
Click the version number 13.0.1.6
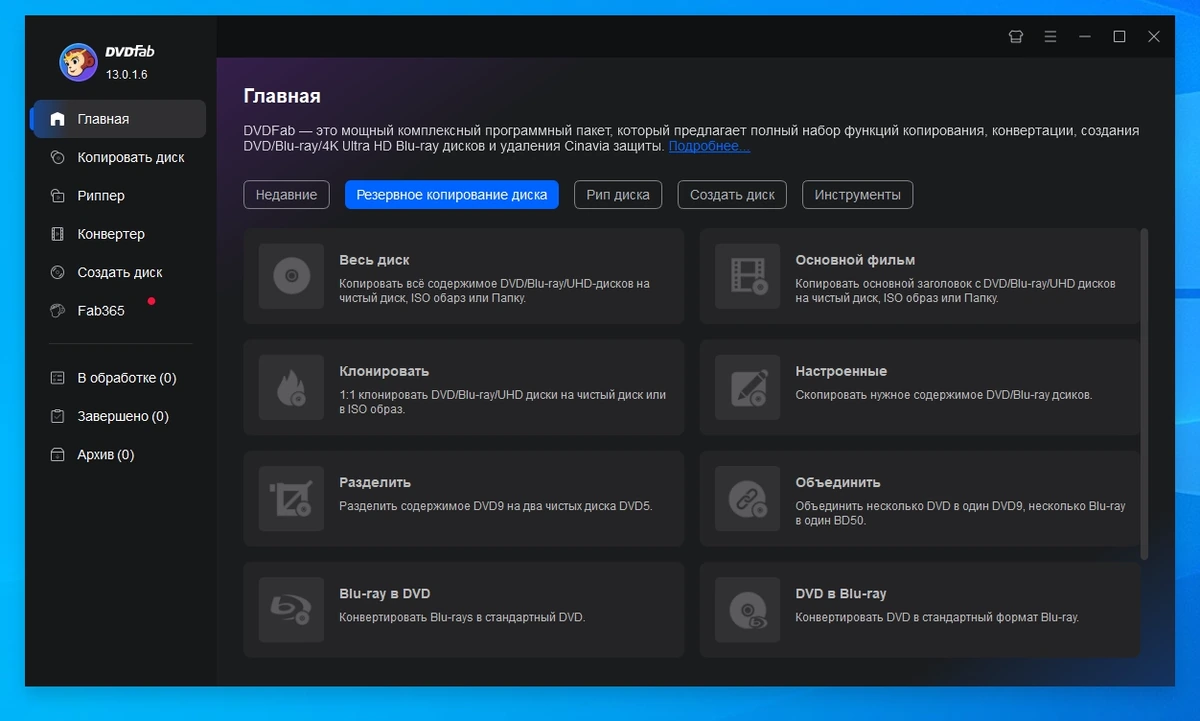(127, 75)
